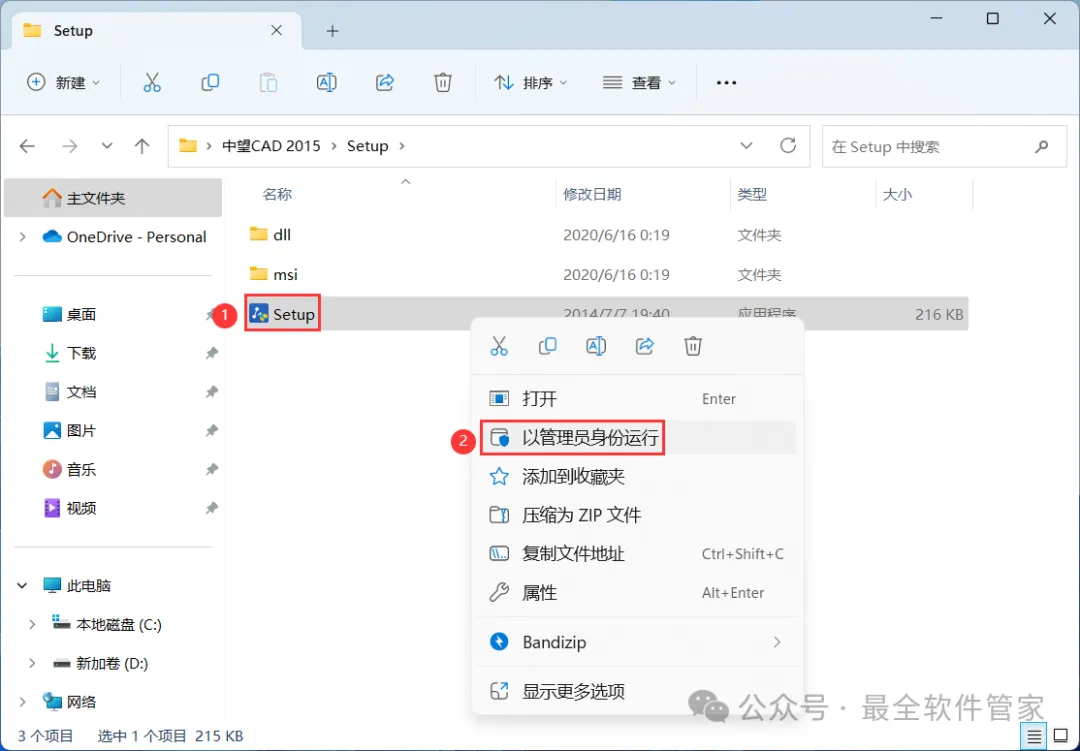1080x751 pixels.
Task: Switch to details view icon in status bar
Action: coord(1034,737)
